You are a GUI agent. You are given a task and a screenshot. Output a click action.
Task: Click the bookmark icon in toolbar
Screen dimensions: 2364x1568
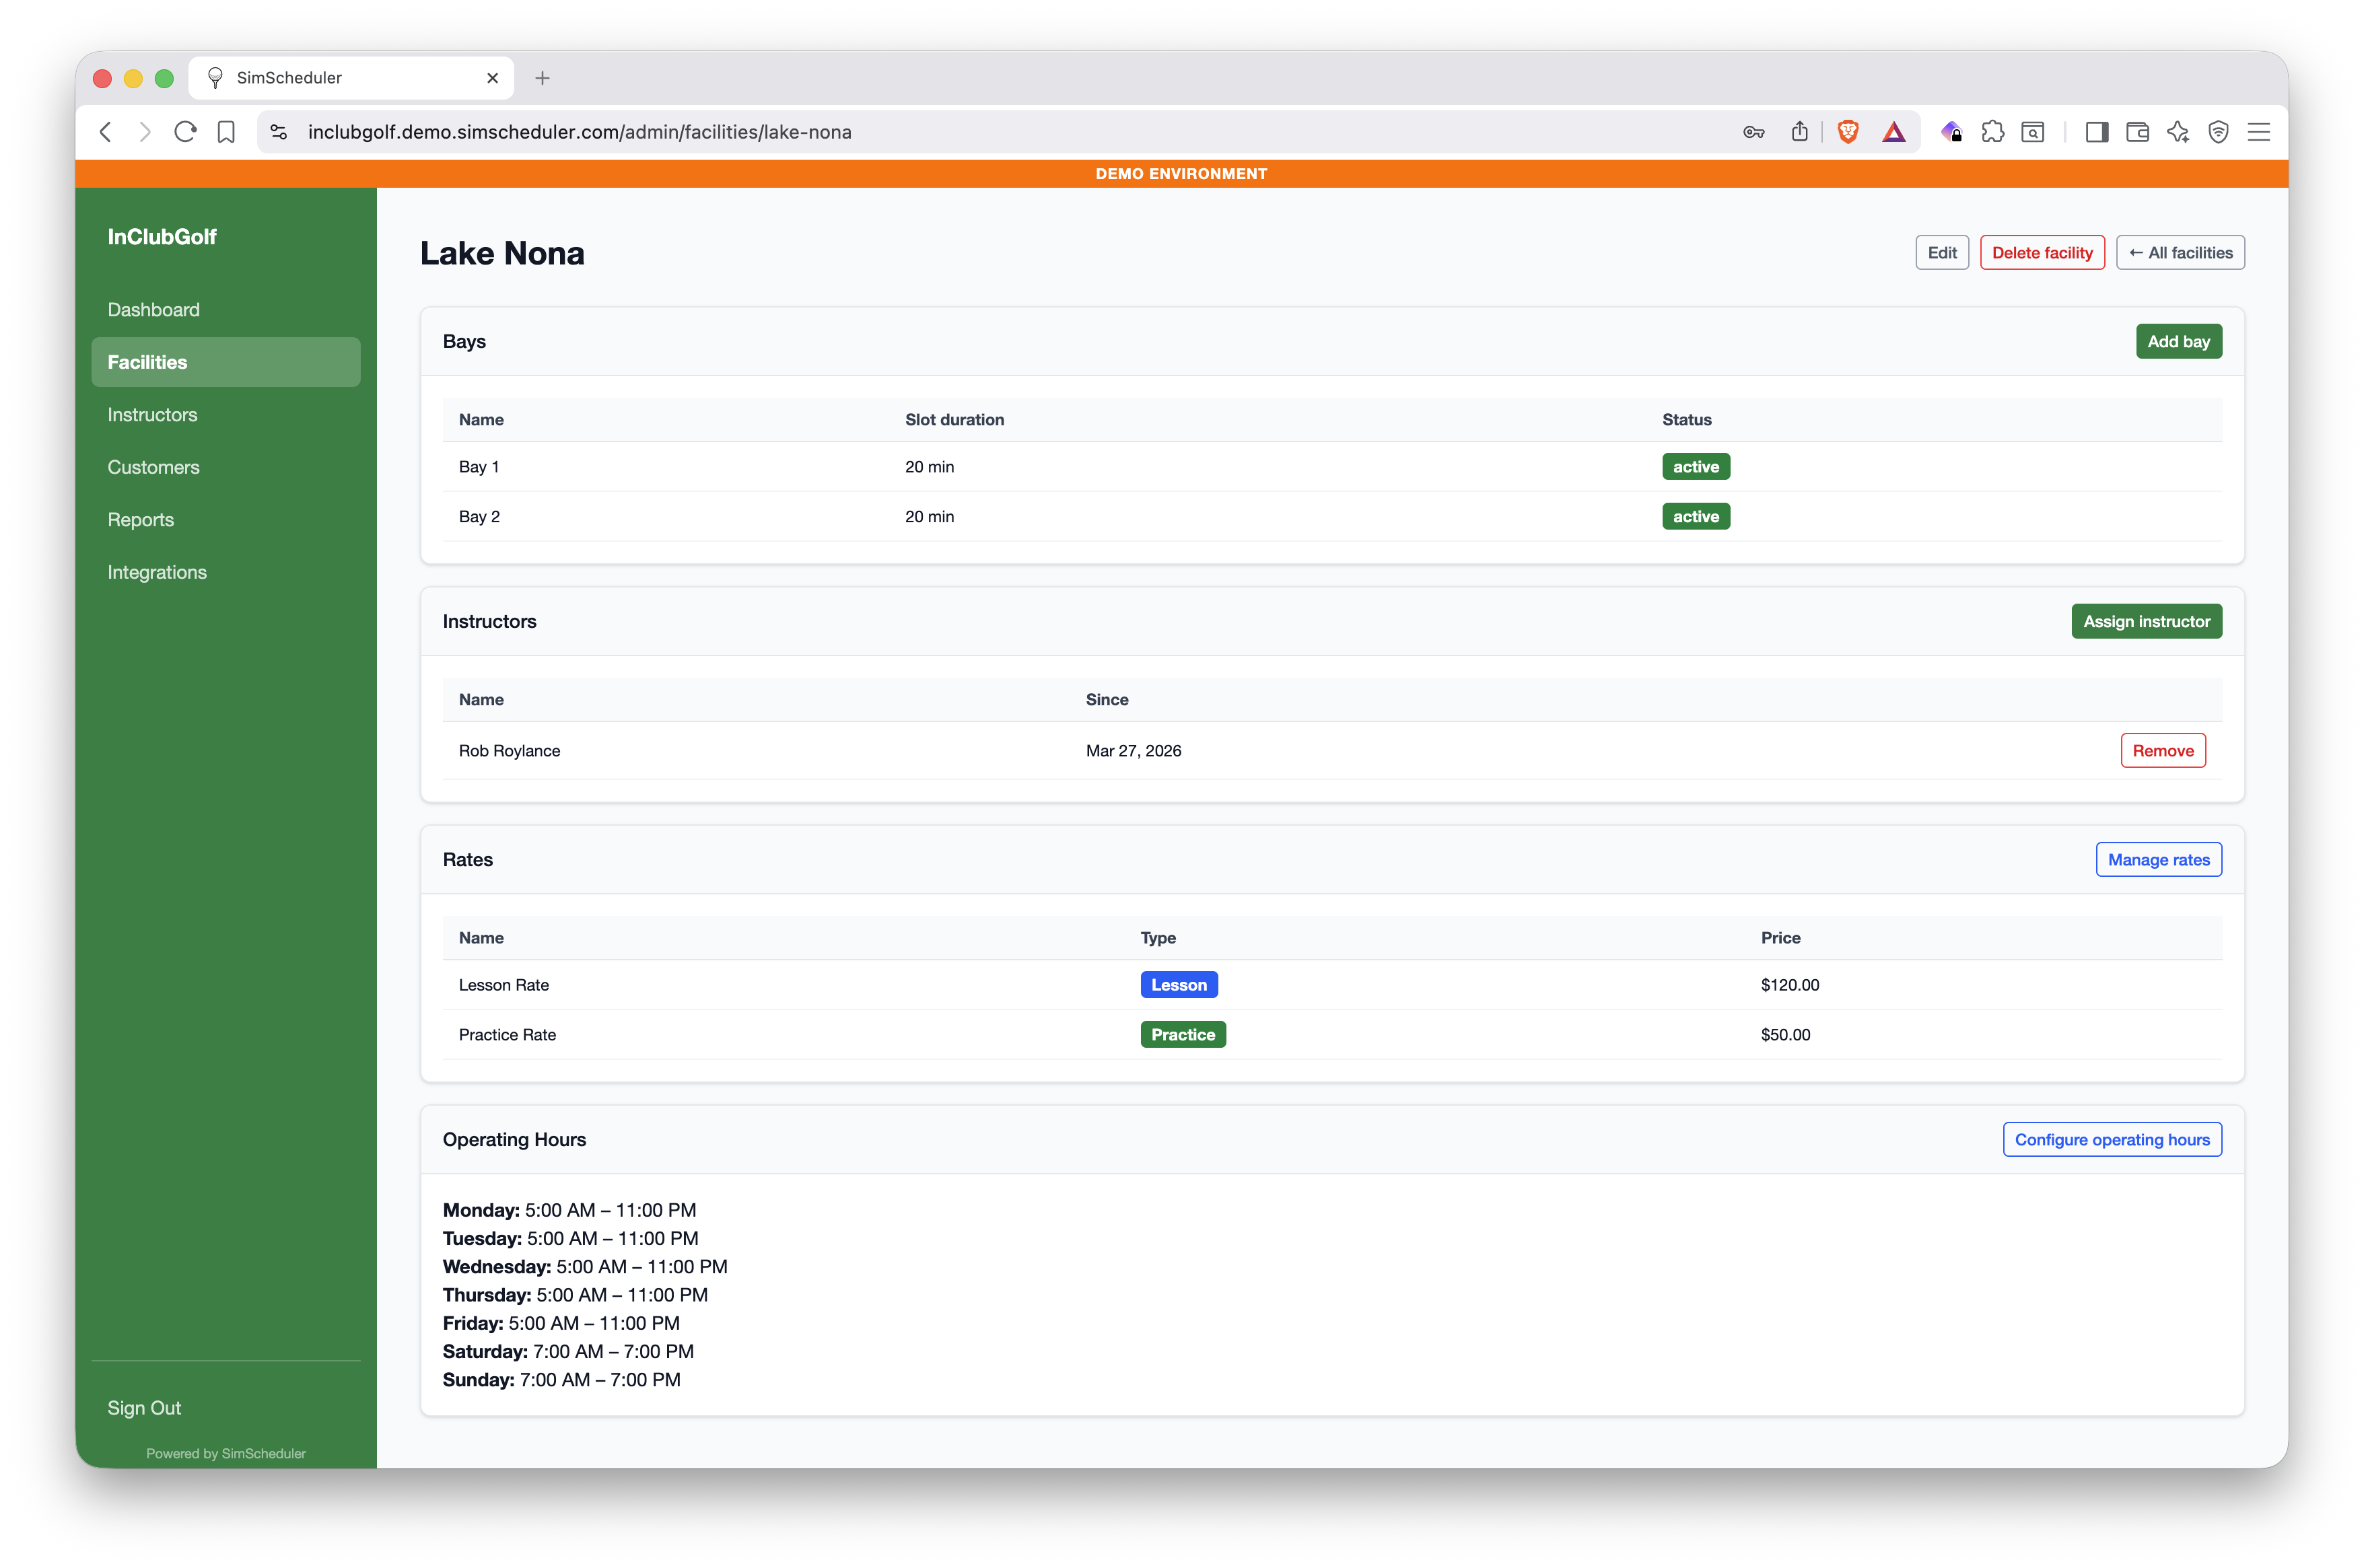[x=226, y=132]
